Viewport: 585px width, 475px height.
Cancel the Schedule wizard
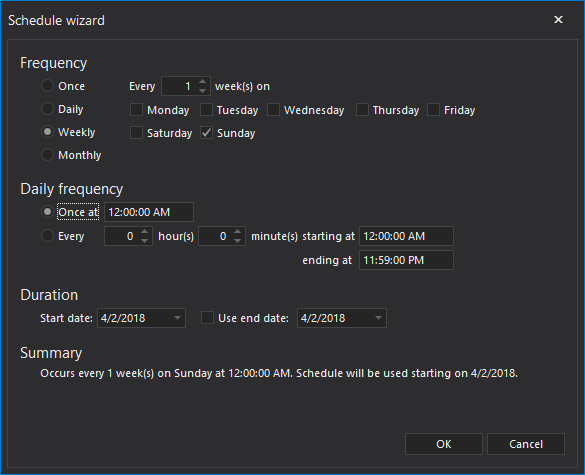point(526,444)
